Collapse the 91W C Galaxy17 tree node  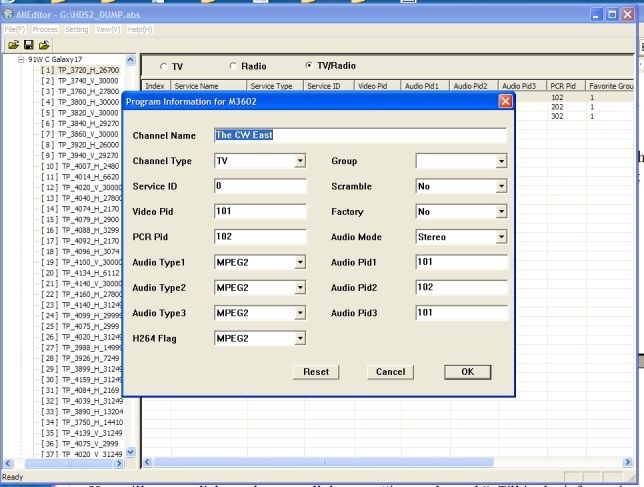(x=21, y=60)
